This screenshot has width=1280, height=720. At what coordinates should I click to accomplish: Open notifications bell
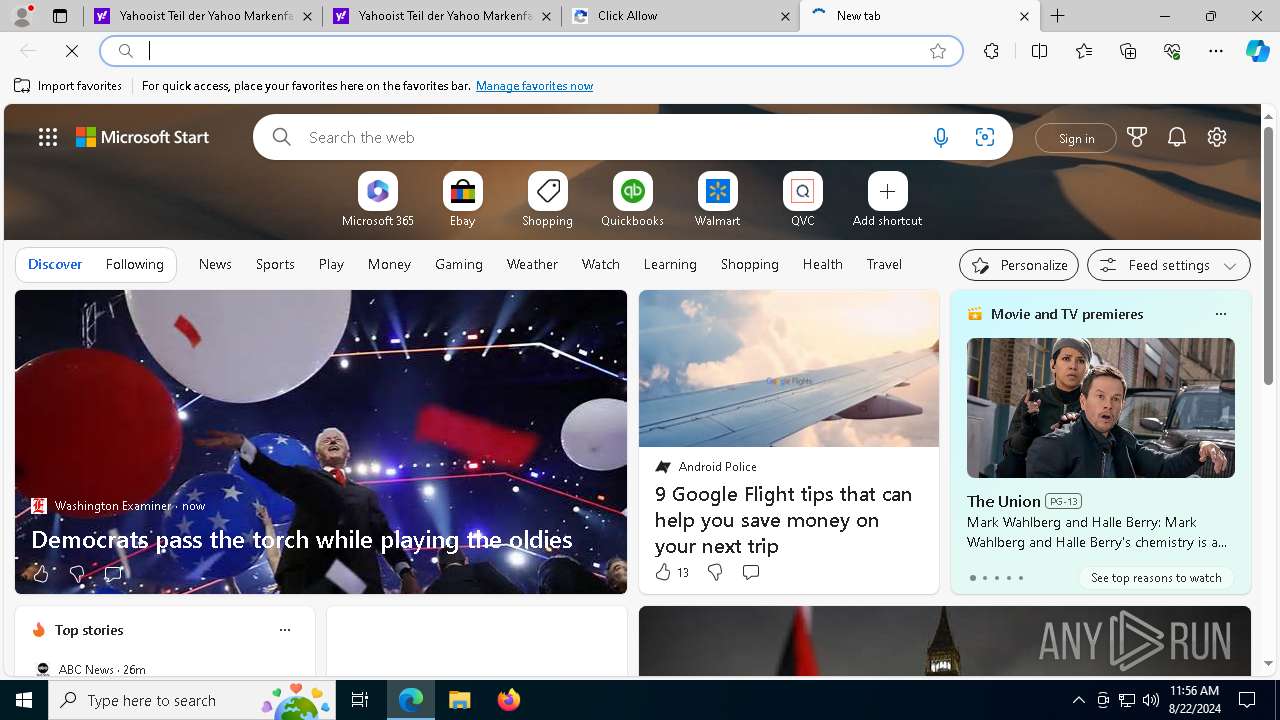[x=1177, y=137]
